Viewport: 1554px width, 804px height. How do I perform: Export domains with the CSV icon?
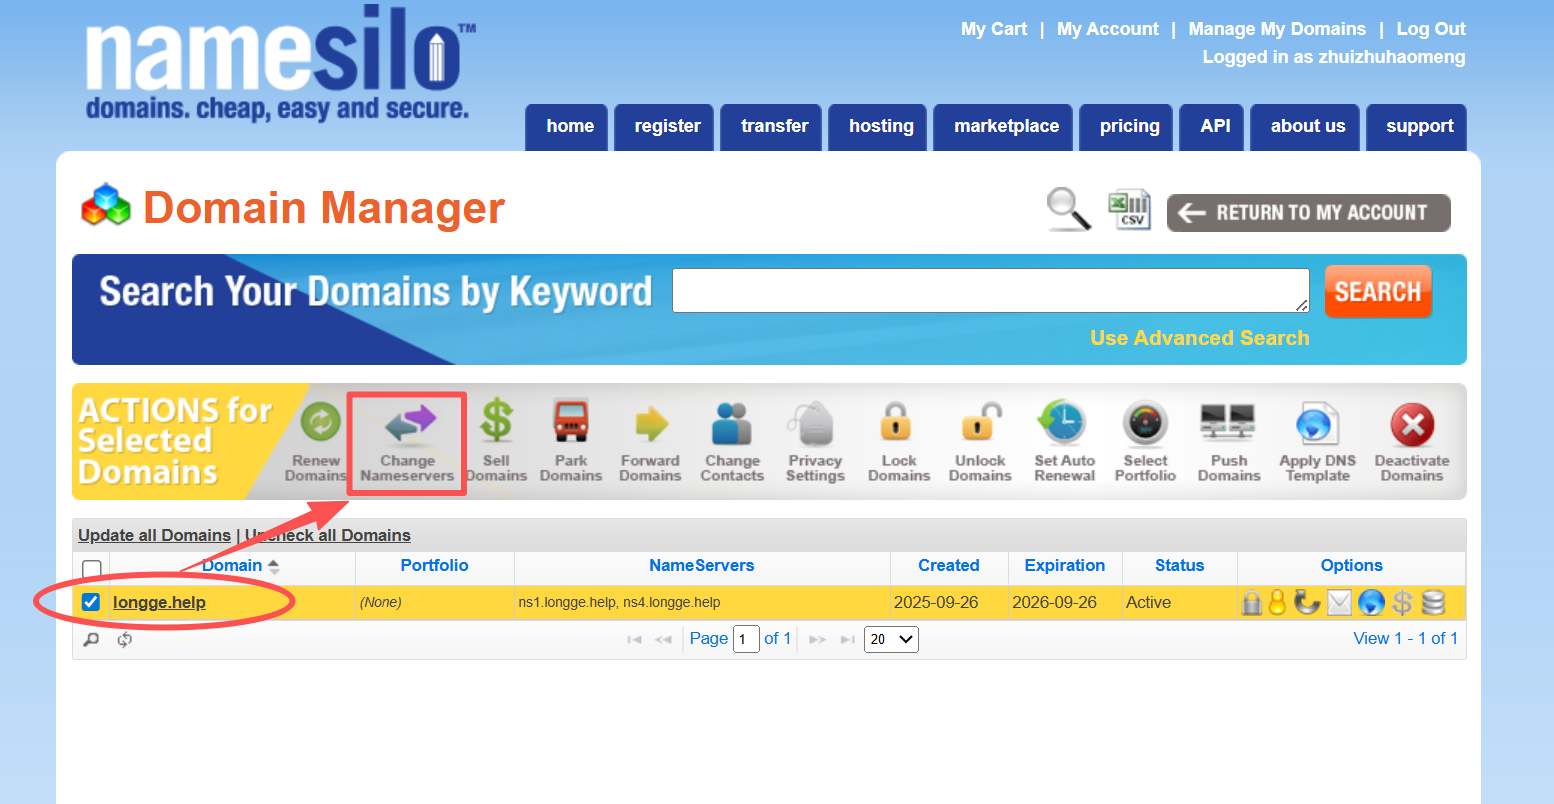click(x=1129, y=209)
